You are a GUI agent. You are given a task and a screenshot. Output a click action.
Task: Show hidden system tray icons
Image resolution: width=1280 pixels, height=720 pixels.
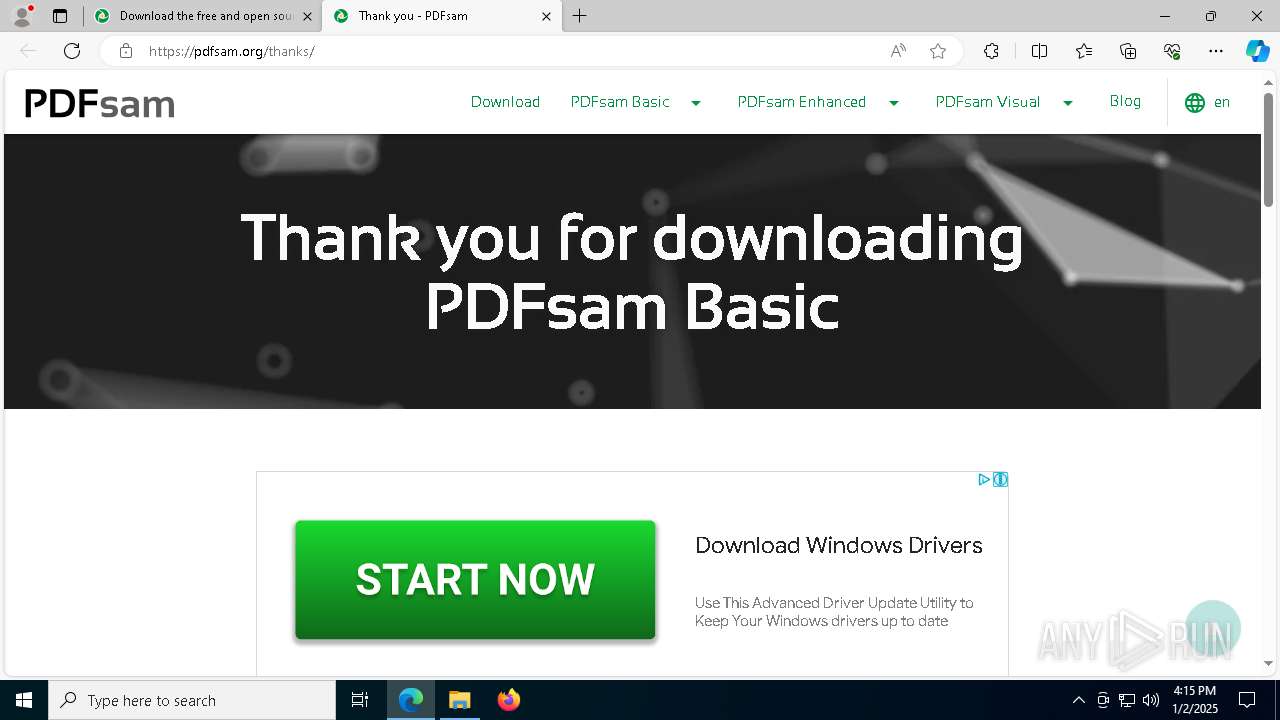[1078, 700]
